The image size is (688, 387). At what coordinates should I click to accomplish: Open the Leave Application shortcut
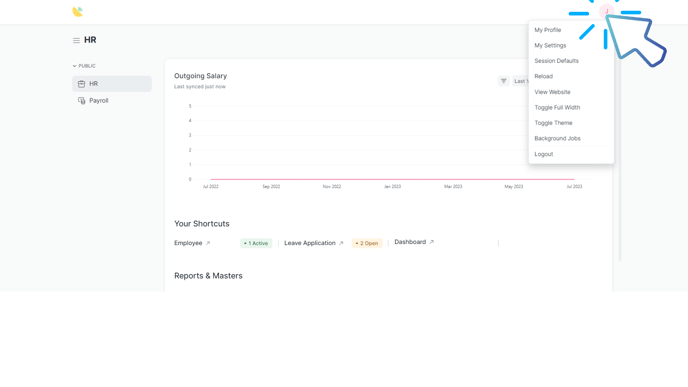tap(310, 243)
